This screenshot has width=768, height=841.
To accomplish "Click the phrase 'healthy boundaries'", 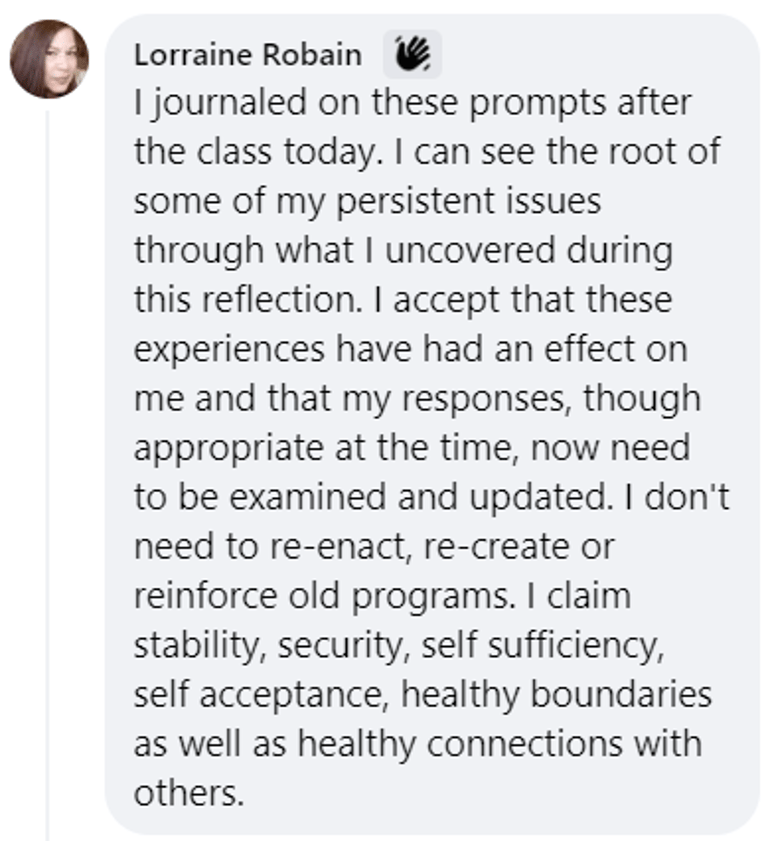I will pyautogui.click(x=557, y=695).
